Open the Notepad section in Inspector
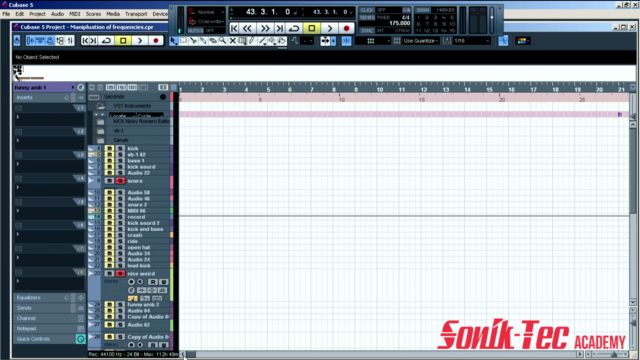This screenshot has width=640, height=360. point(49,329)
